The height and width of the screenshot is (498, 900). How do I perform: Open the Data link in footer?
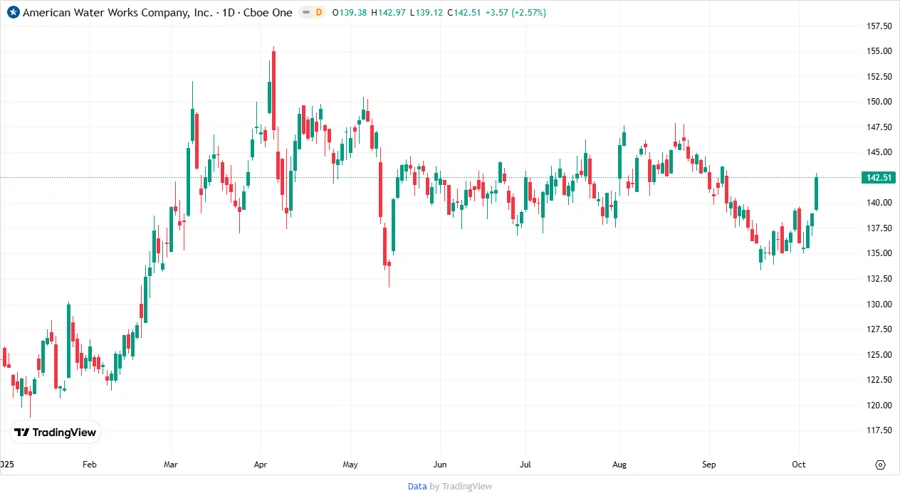417,486
